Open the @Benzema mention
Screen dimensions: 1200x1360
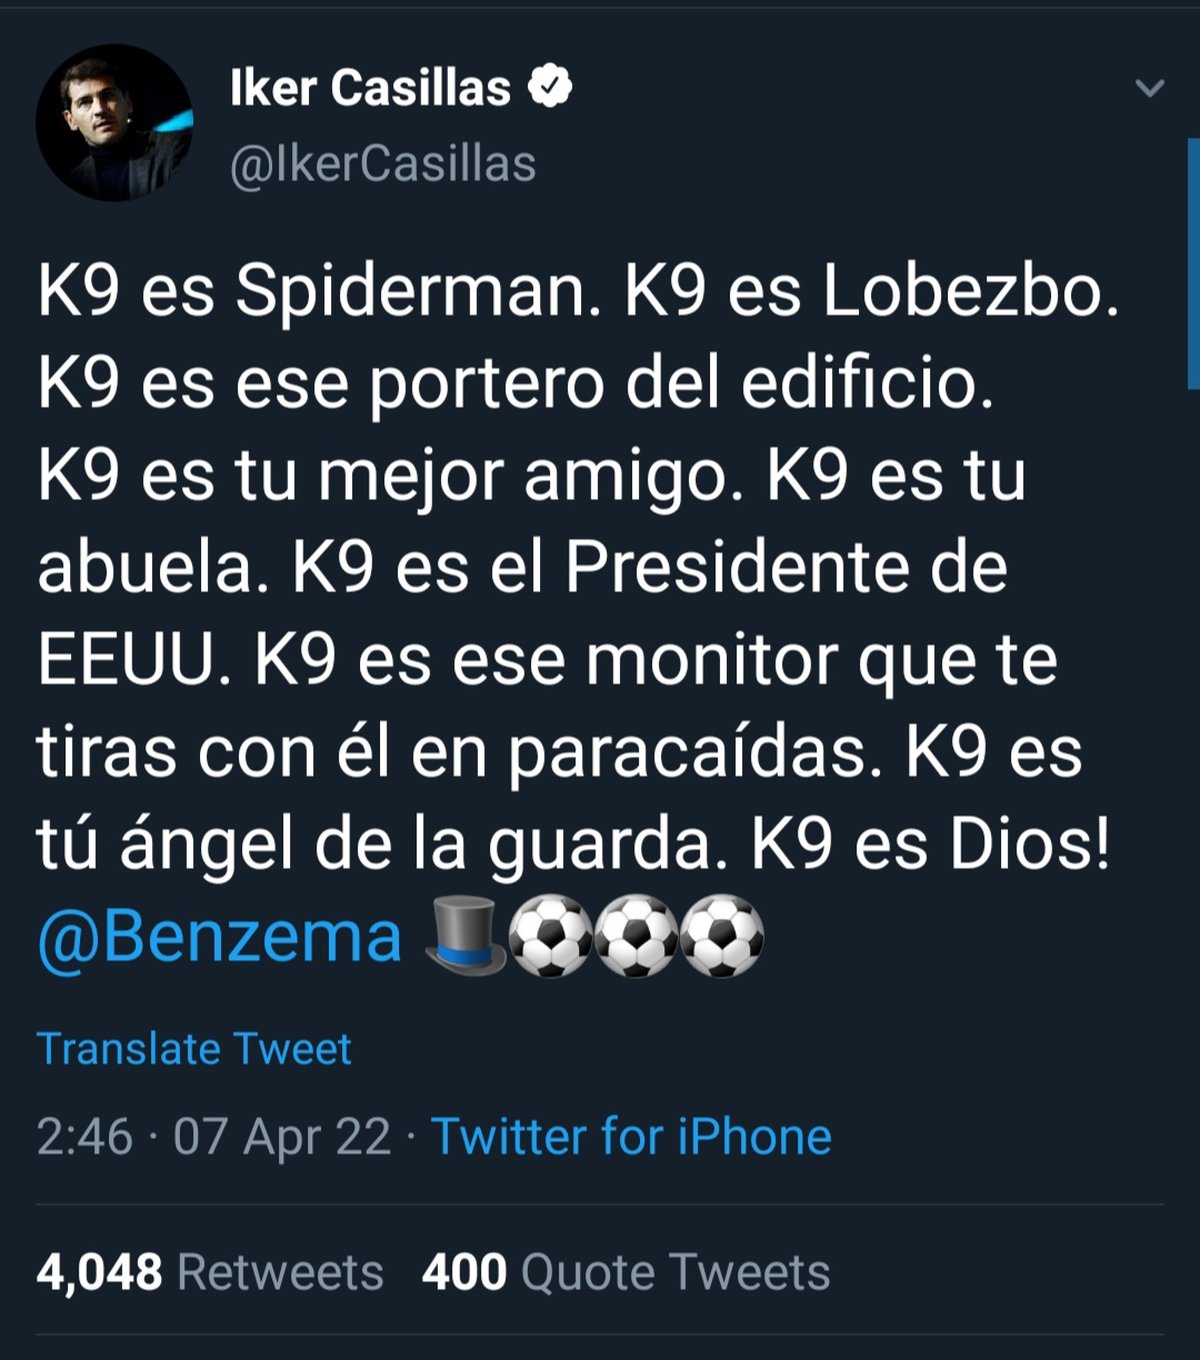[x=219, y=937]
